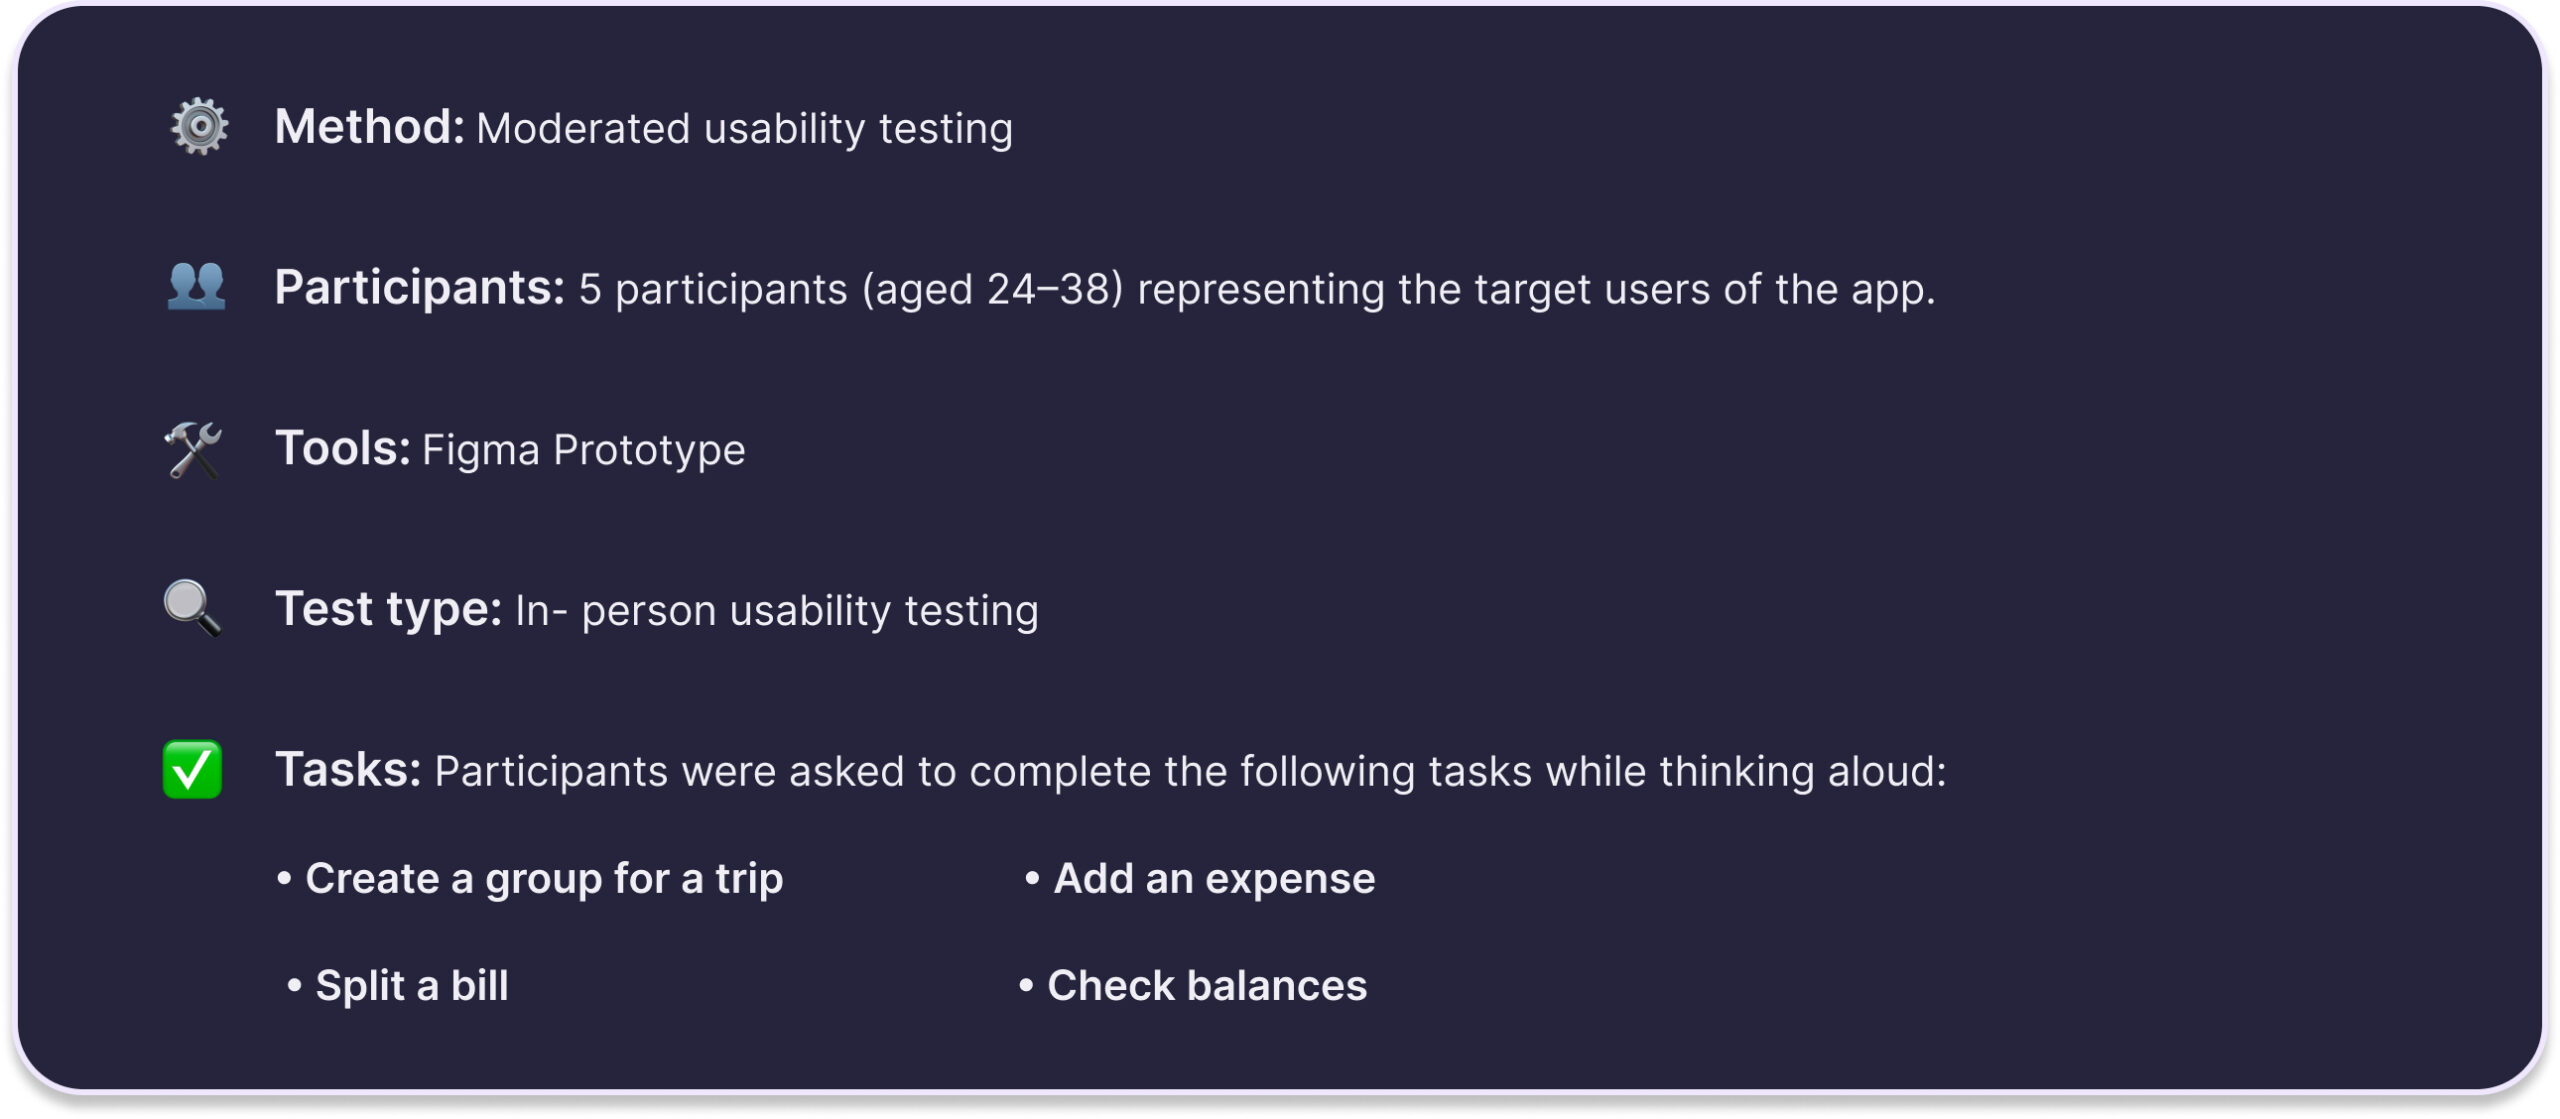Click the '5 participants (aged 24–38)' description

pos(850,290)
